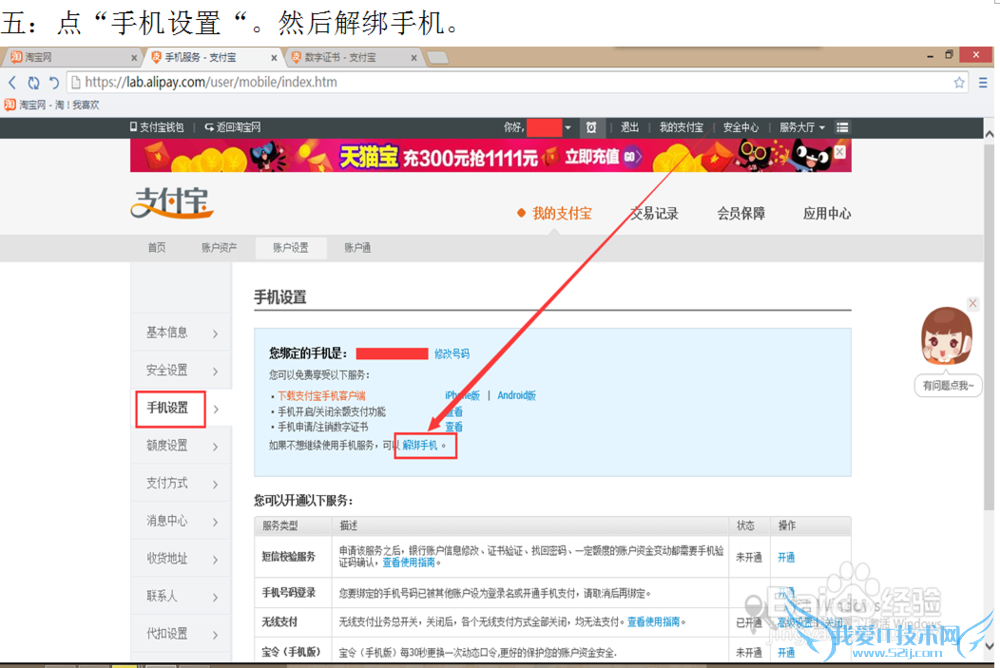Open 应用中心 nav item
Image resolution: width=1000 pixels, height=668 pixels.
[x=827, y=214]
